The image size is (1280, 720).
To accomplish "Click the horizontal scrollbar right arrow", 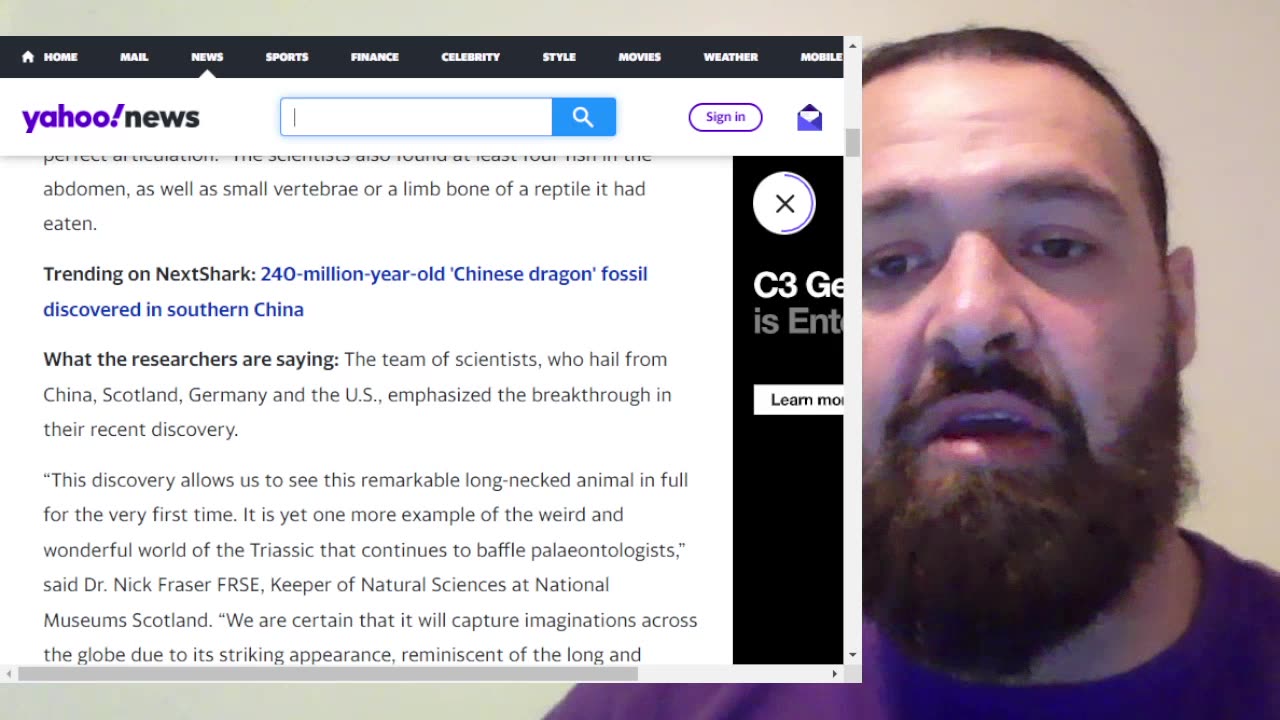I will click(x=835, y=674).
